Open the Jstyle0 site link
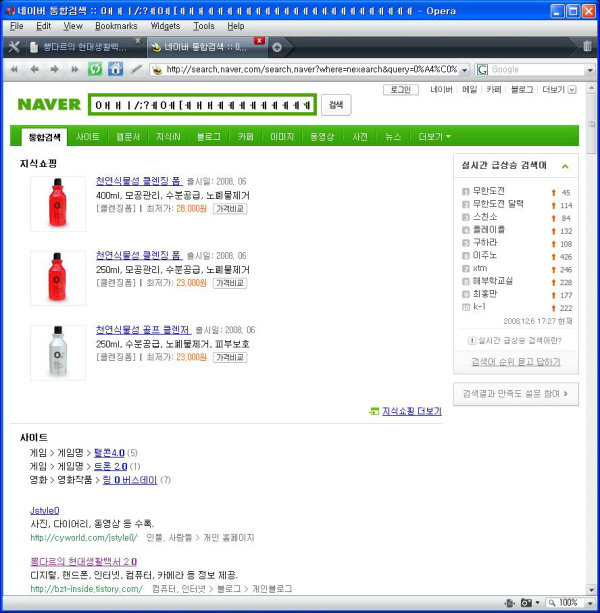Screen dimensions: 600x613 coord(45,511)
